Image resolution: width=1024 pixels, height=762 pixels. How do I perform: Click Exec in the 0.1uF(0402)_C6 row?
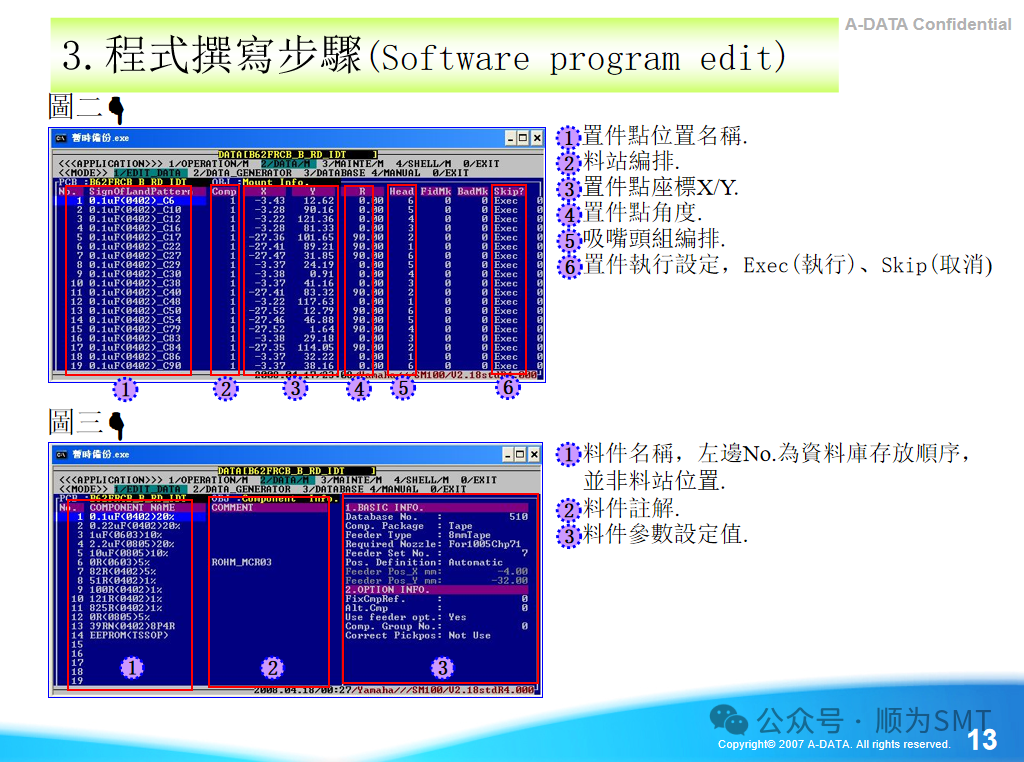(x=506, y=201)
